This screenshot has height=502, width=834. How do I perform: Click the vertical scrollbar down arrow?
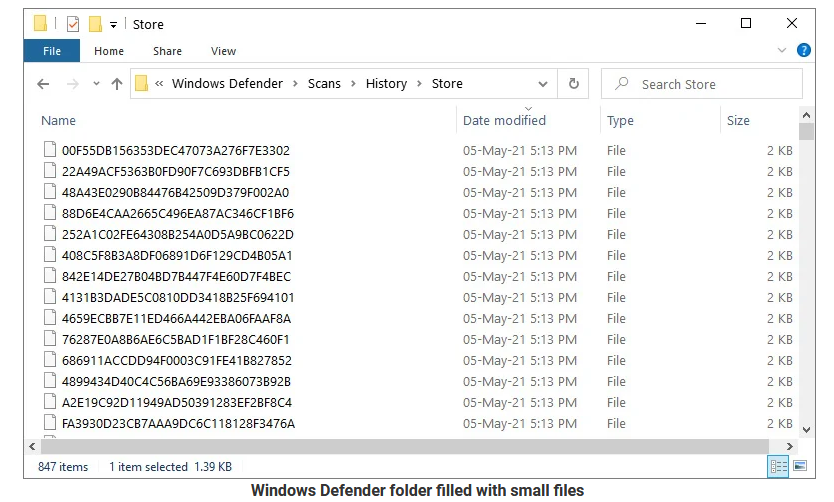pyautogui.click(x=806, y=430)
